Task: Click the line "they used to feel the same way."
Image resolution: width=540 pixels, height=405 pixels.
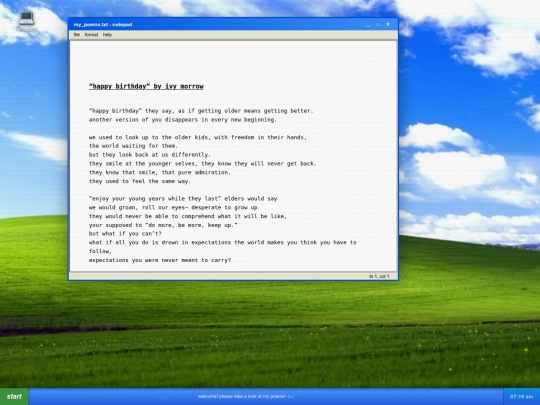Action: coord(139,181)
